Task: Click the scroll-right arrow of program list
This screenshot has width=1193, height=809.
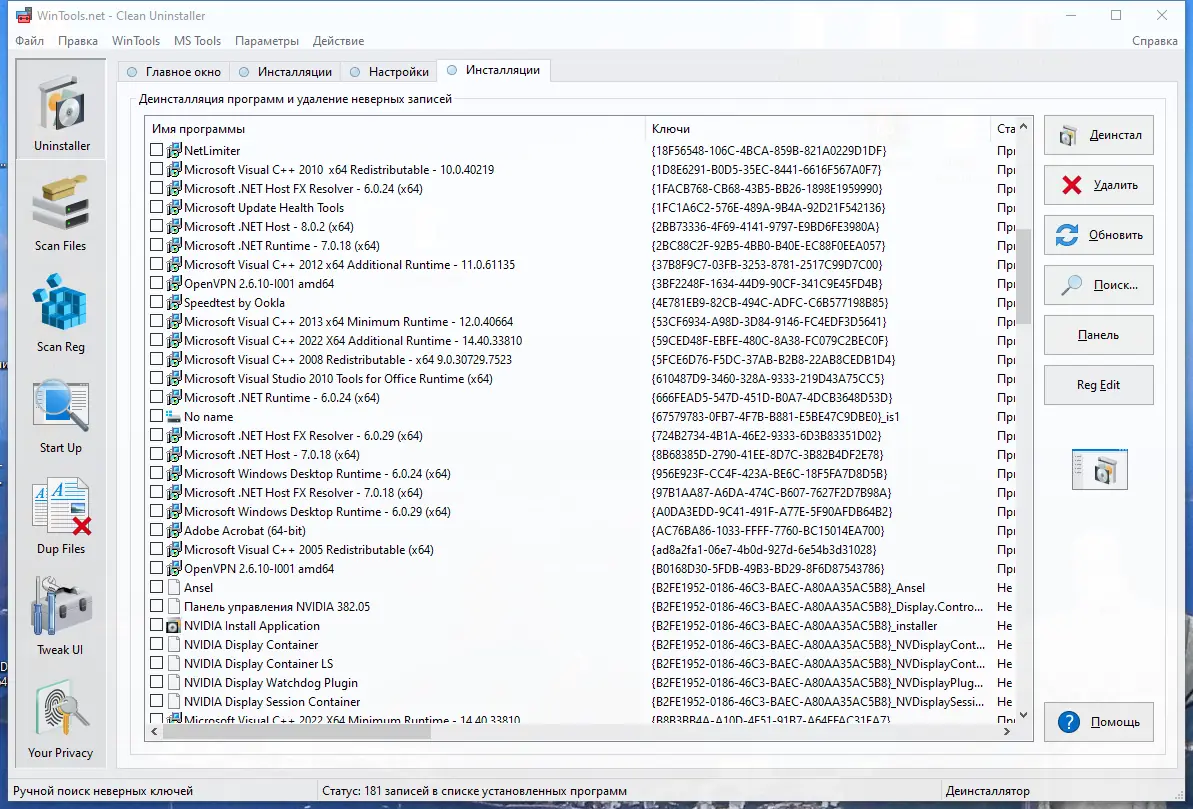Action: coord(1007,731)
